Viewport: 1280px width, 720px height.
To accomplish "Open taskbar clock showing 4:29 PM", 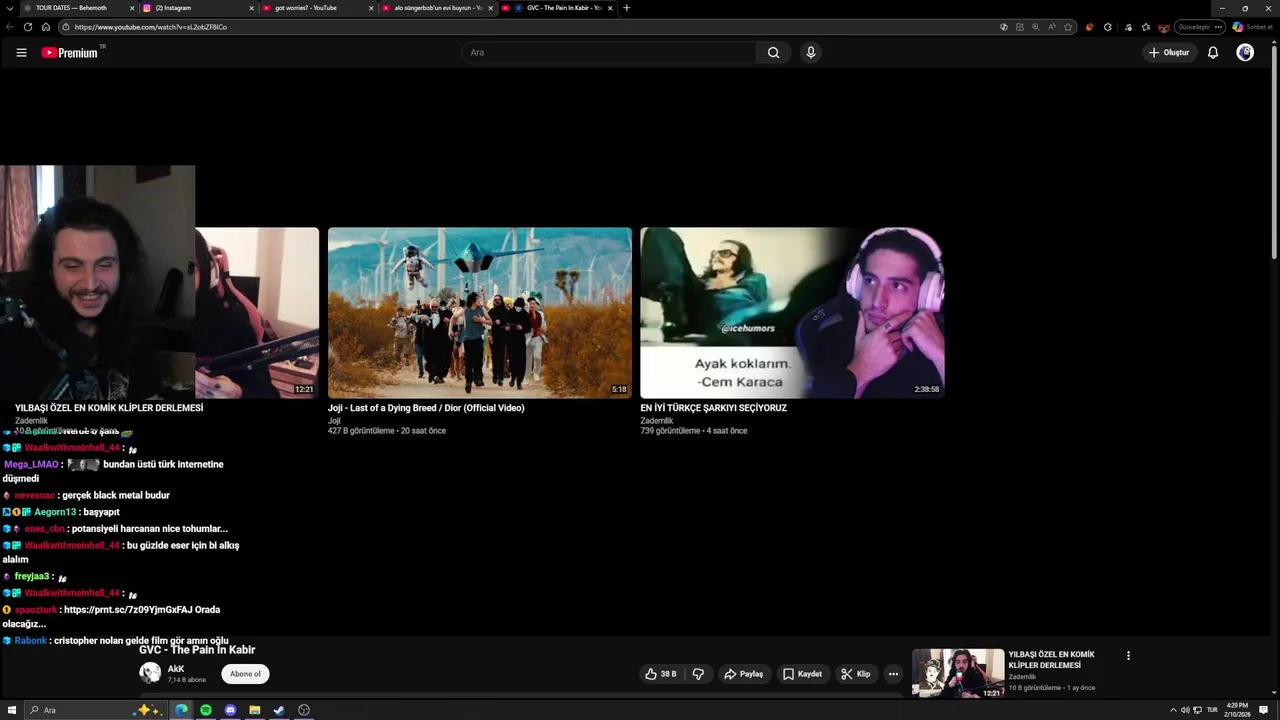I will click(1237, 710).
